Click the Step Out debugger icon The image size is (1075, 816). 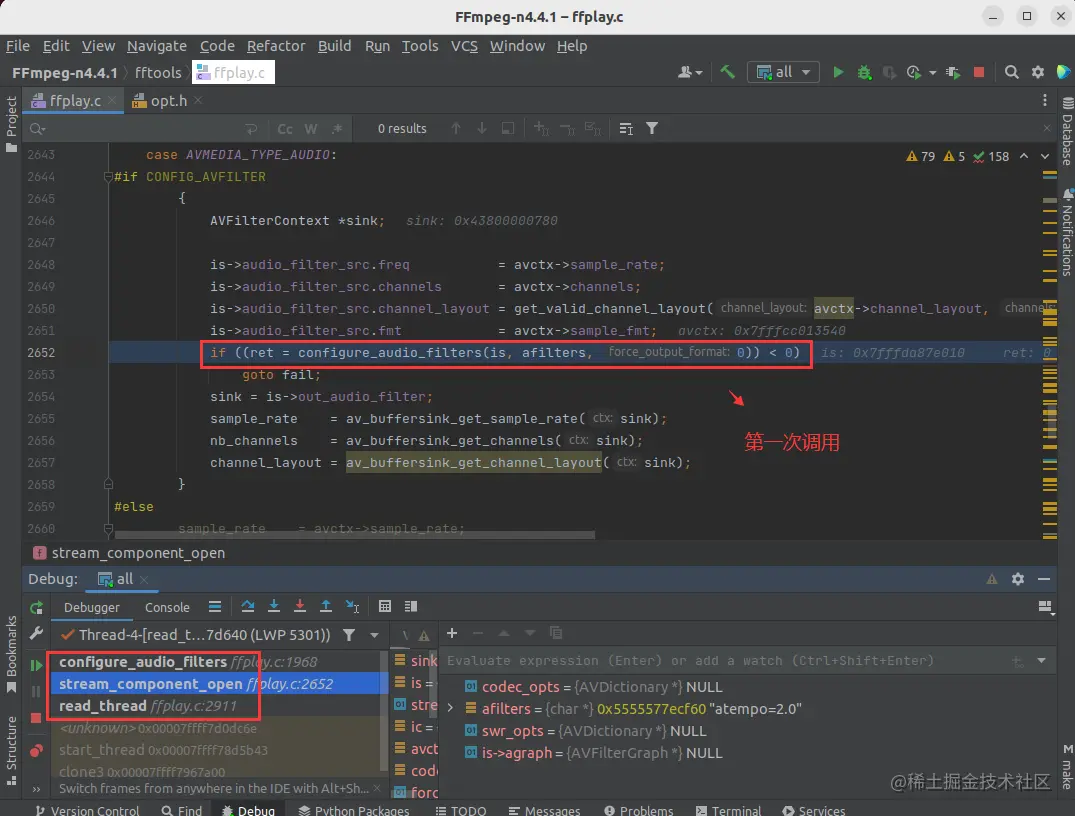point(326,606)
